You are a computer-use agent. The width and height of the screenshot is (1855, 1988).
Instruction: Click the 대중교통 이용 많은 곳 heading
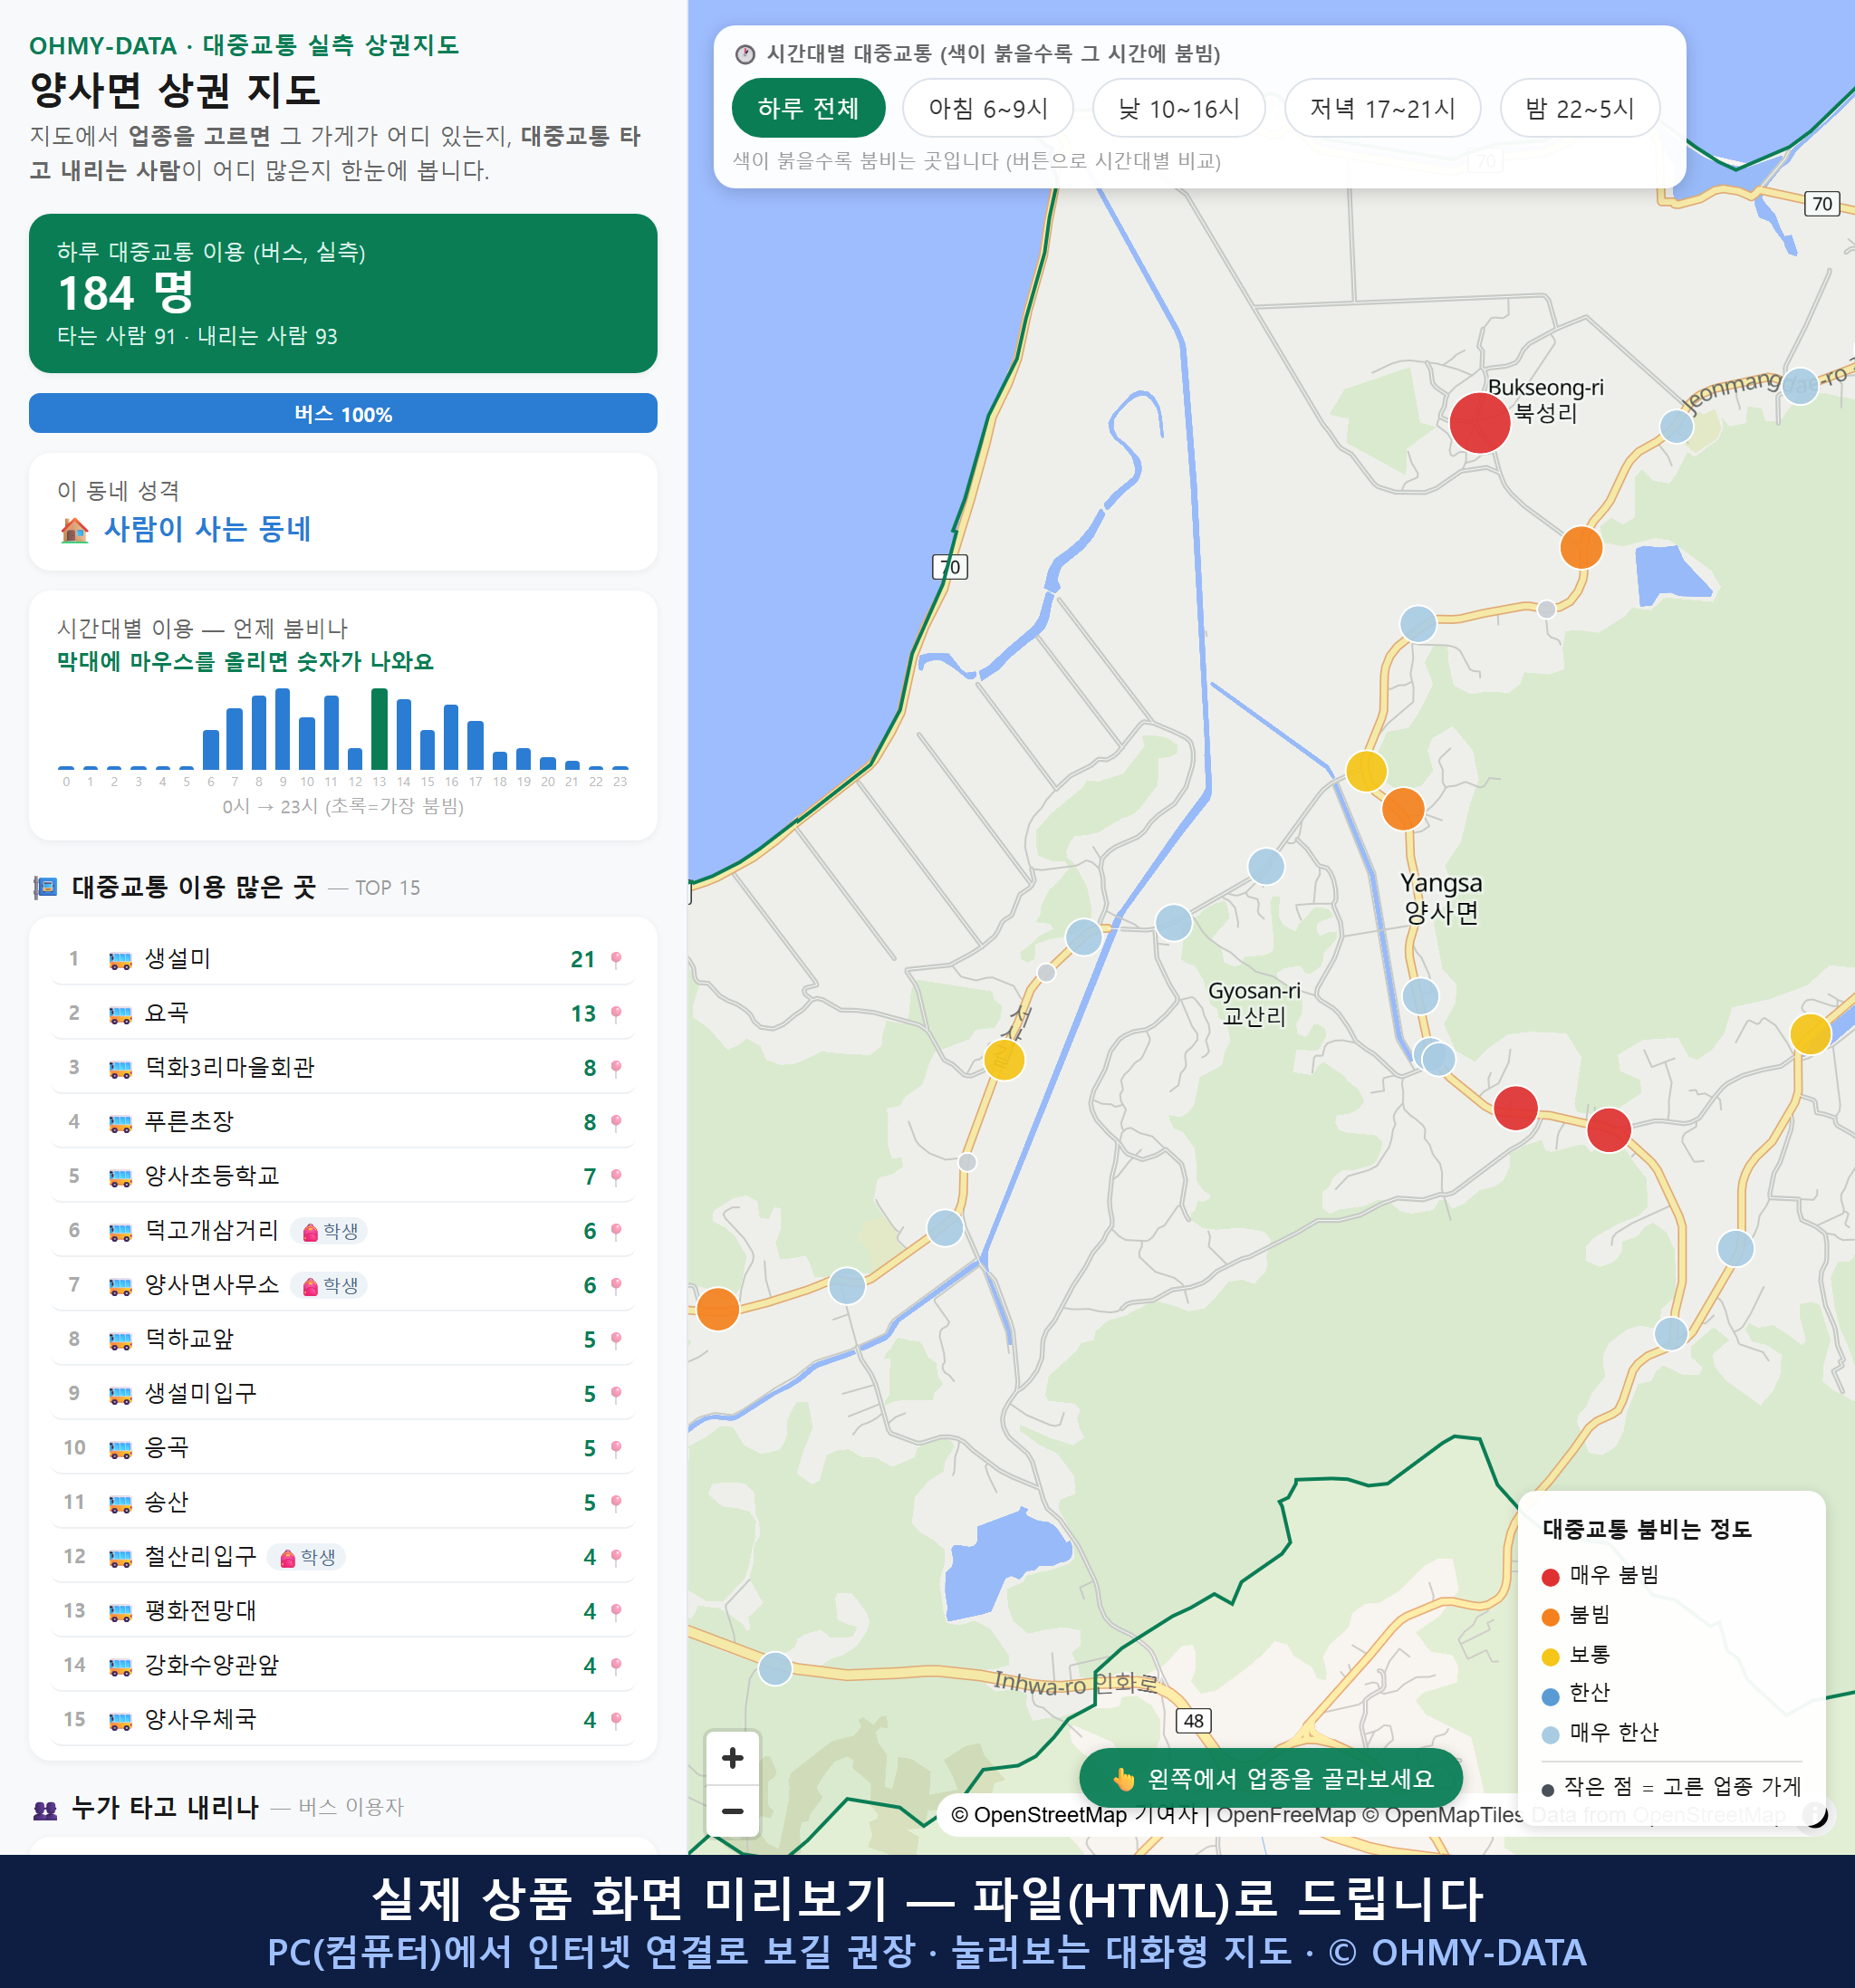point(194,887)
